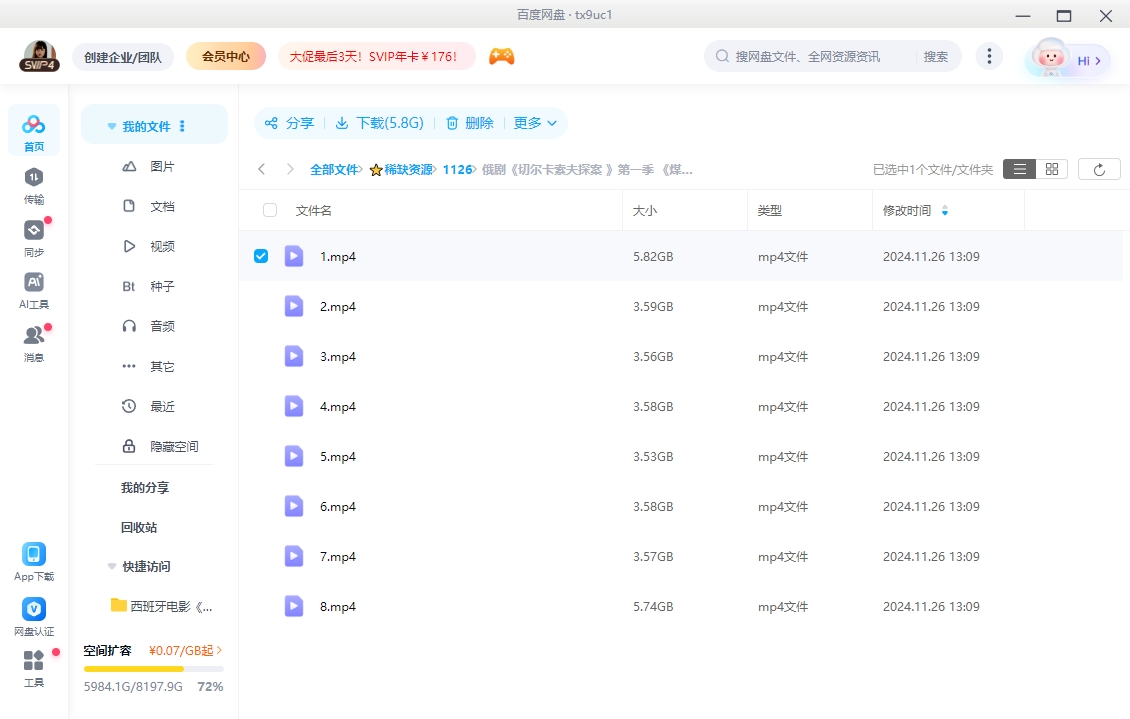
Task: Click the three-dot options beside 我的文件
Action: coord(182,126)
